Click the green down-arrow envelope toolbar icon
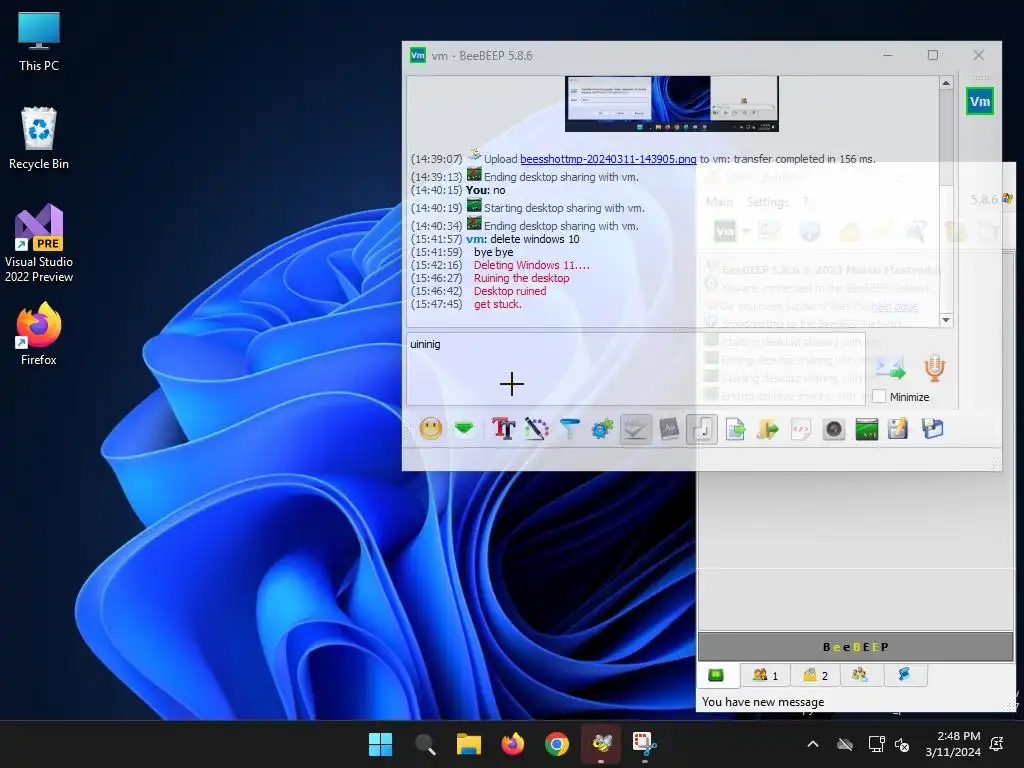 tap(464, 429)
